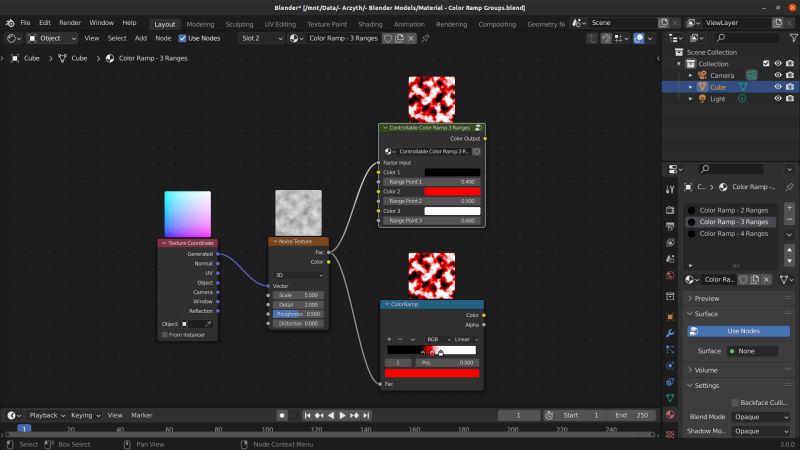Open the Texture properties checker icon
The width and height of the screenshot is (800, 450).
click(670, 434)
